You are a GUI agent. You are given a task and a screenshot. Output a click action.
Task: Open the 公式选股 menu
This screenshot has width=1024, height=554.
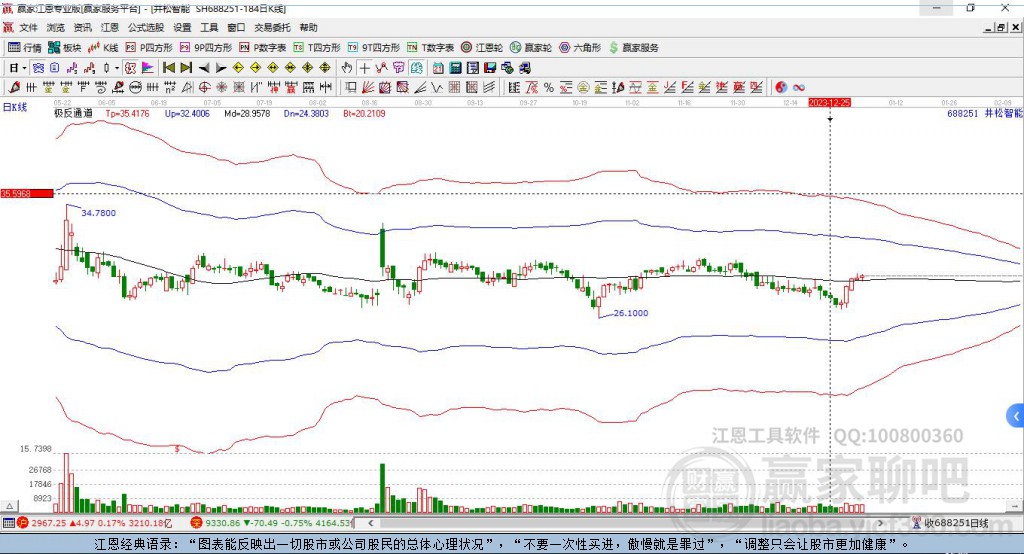(x=146, y=27)
